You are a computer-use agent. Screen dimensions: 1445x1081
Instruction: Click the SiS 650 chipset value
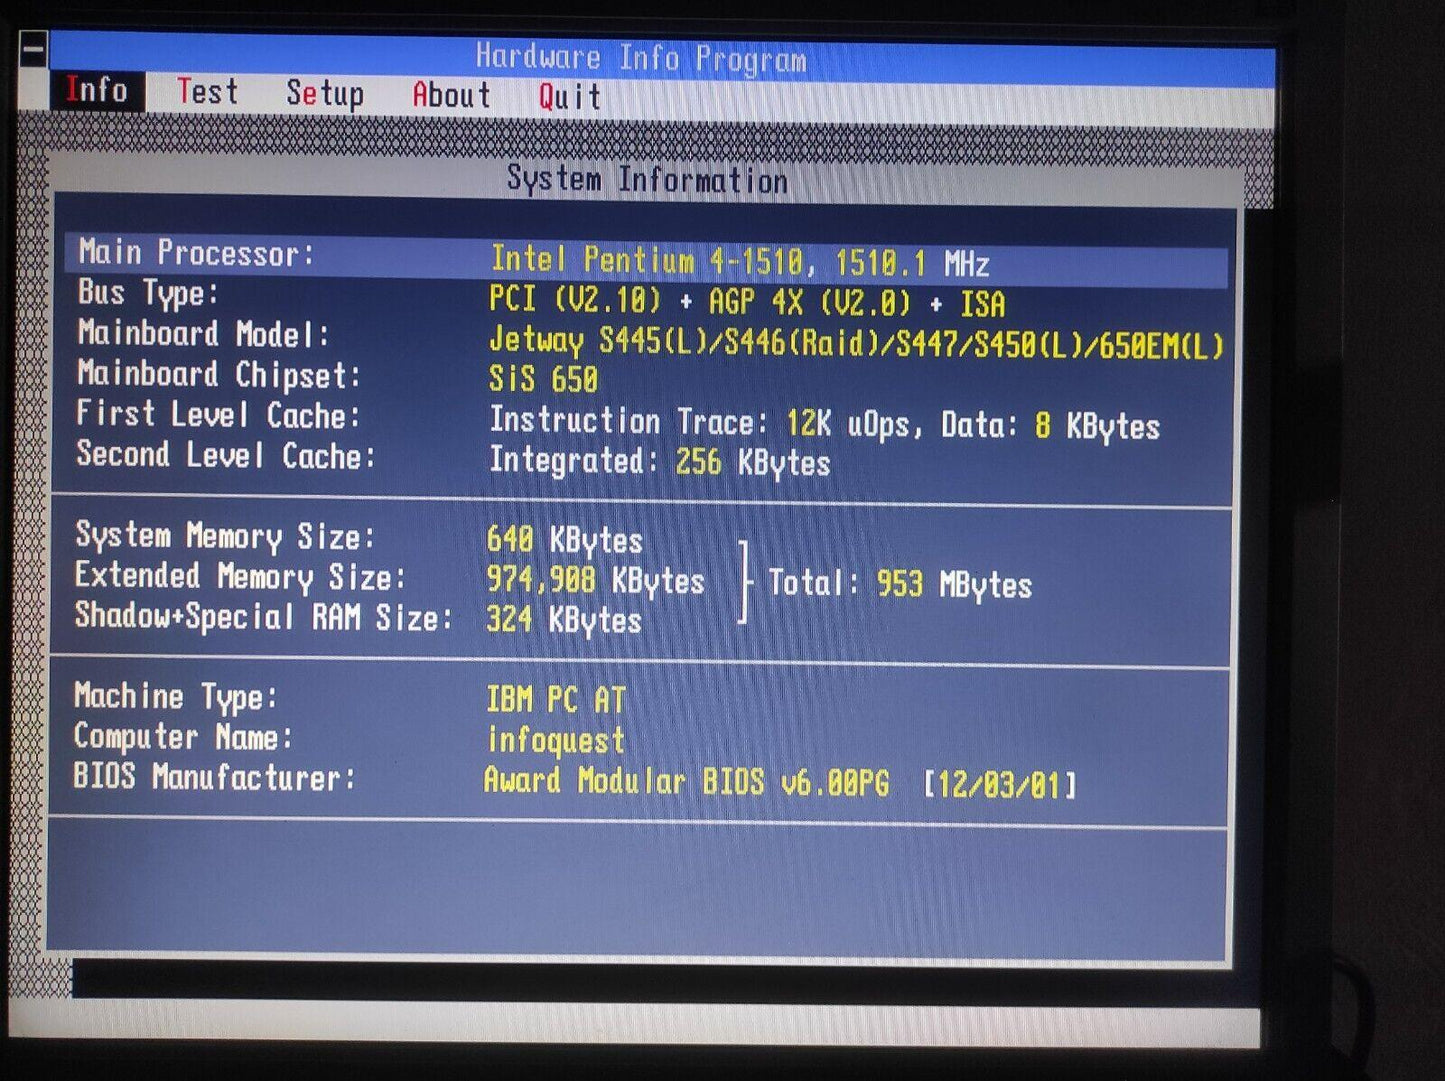(543, 380)
